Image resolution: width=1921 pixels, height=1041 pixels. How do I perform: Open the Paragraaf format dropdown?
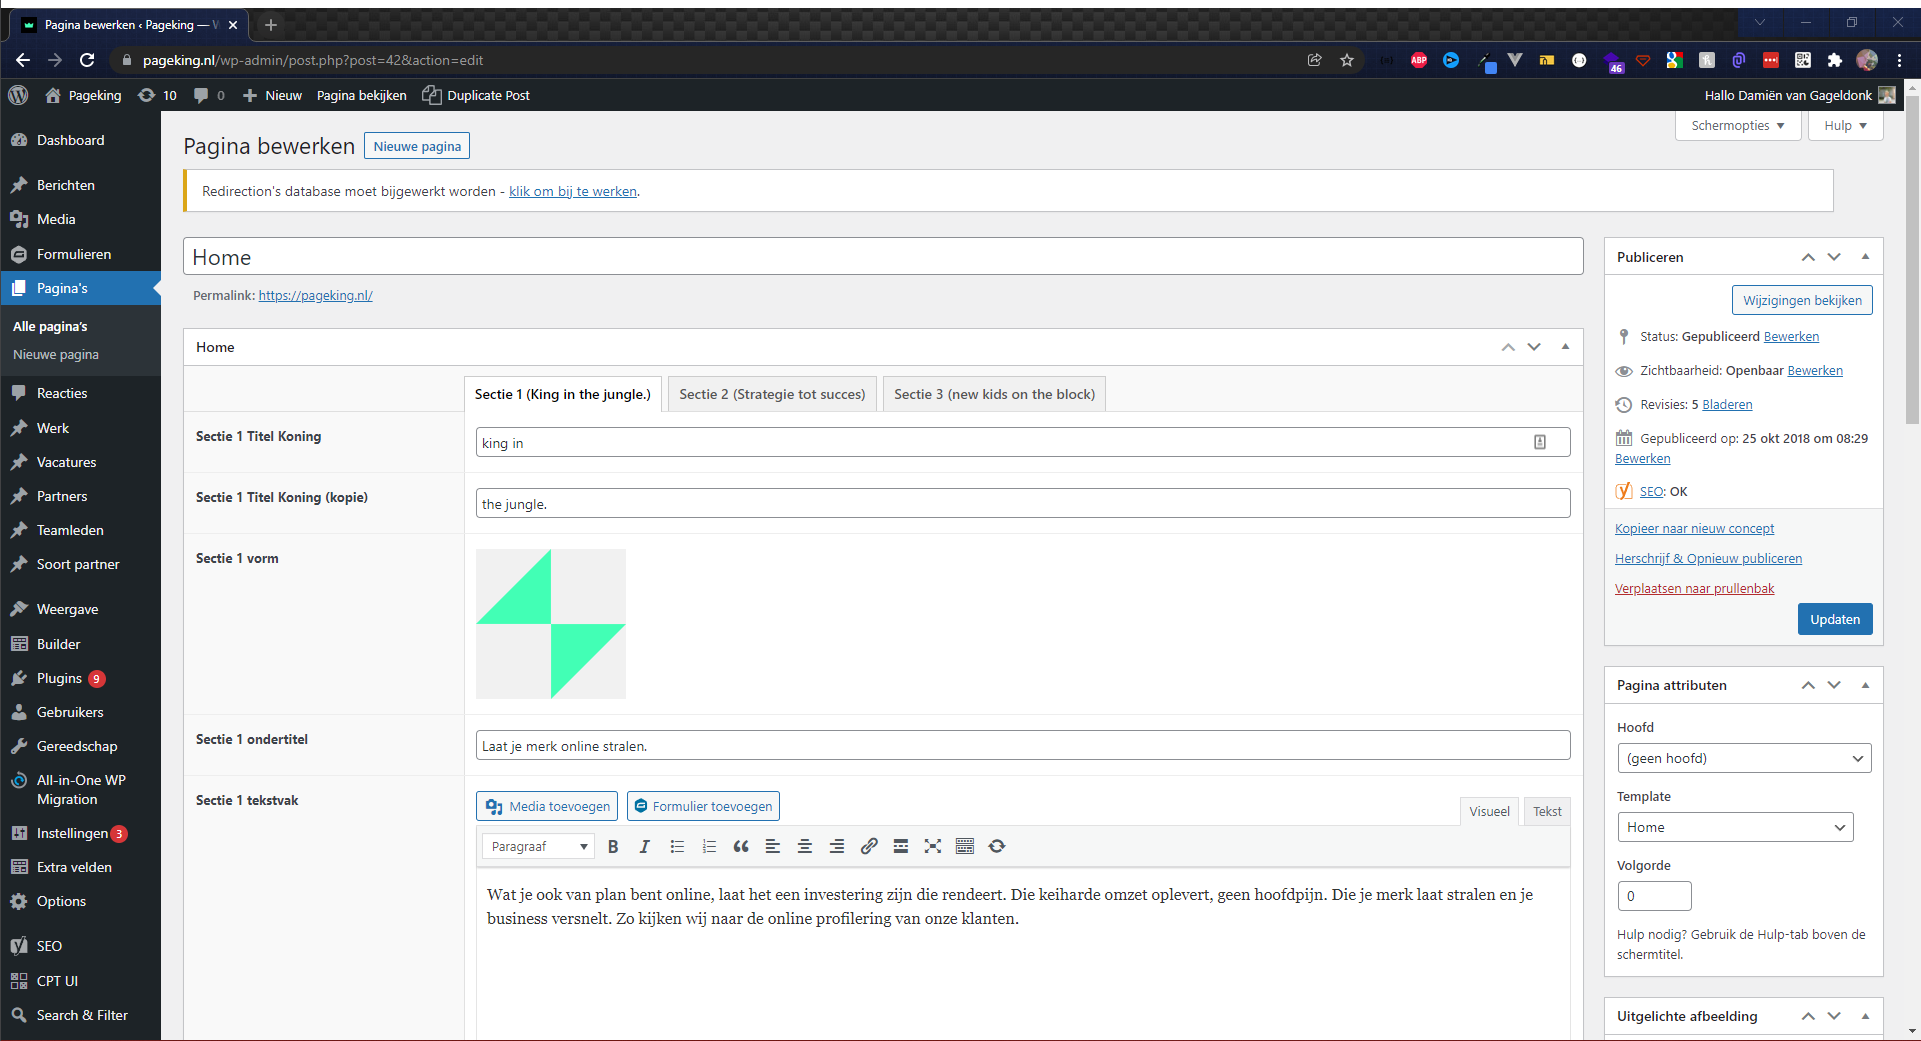[538, 847]
